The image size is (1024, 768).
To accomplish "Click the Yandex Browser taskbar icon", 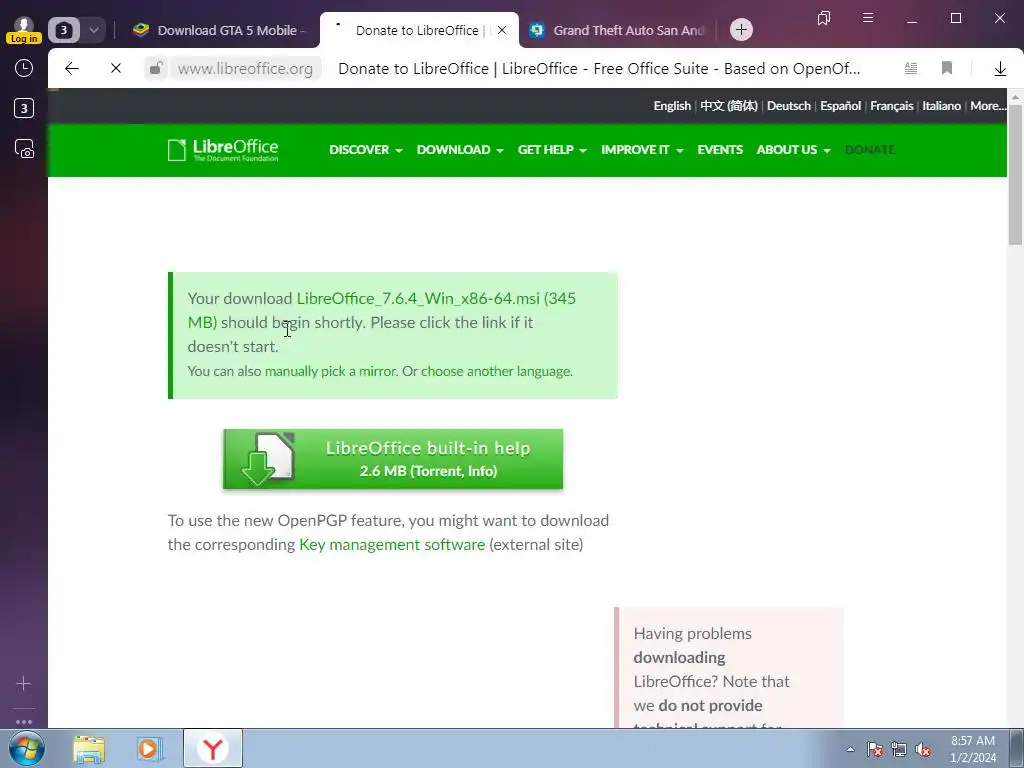I will (213, 748).
